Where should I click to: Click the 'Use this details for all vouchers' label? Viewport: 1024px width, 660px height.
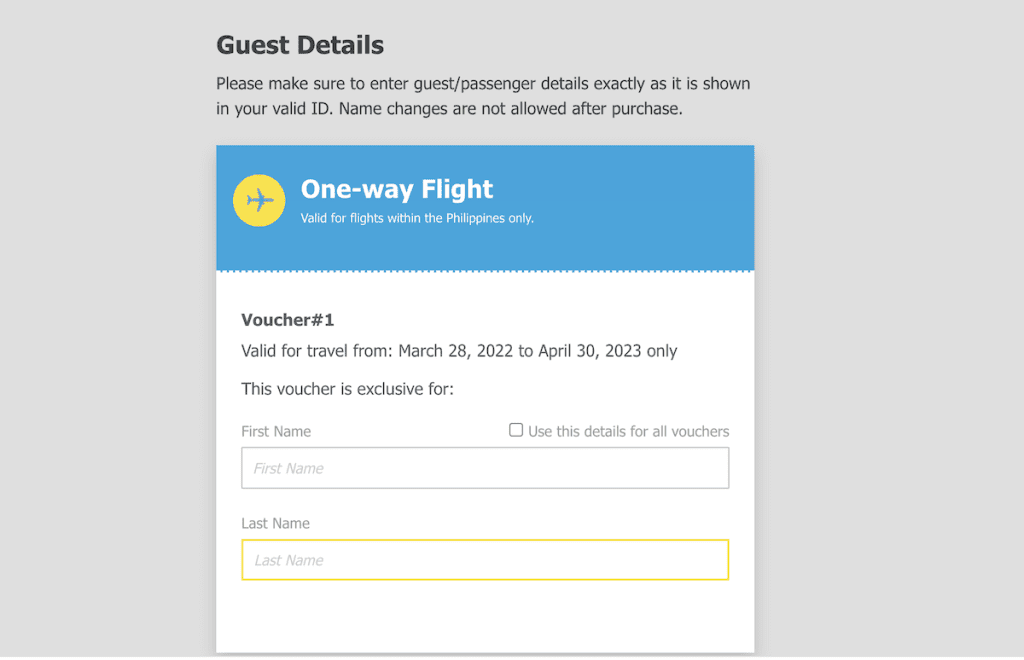coord(628,432)
